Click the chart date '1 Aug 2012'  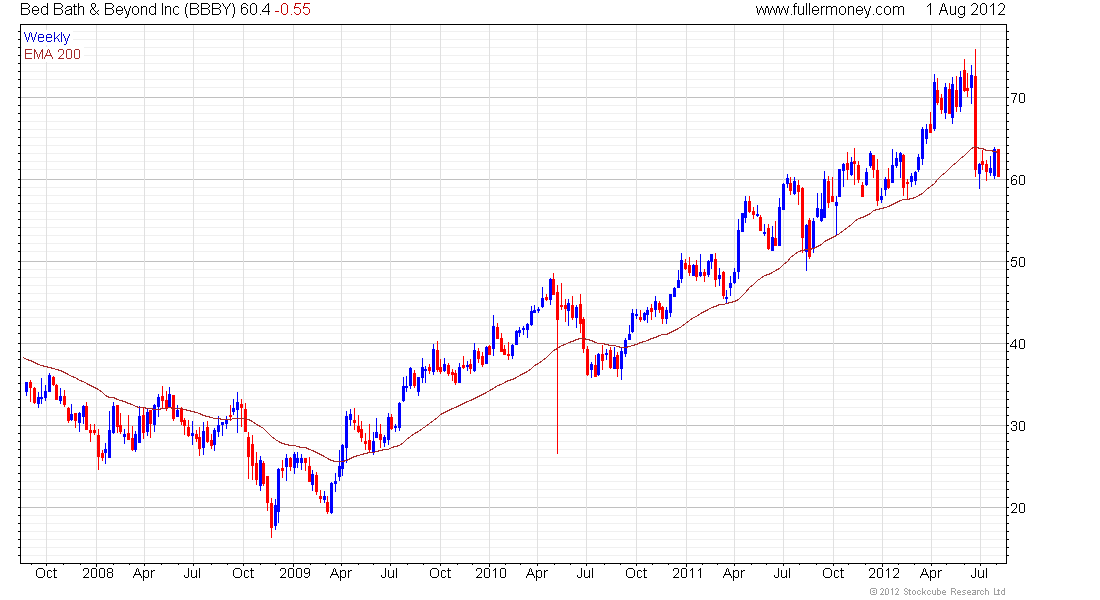pyautogui.click(x=965, y=10)
